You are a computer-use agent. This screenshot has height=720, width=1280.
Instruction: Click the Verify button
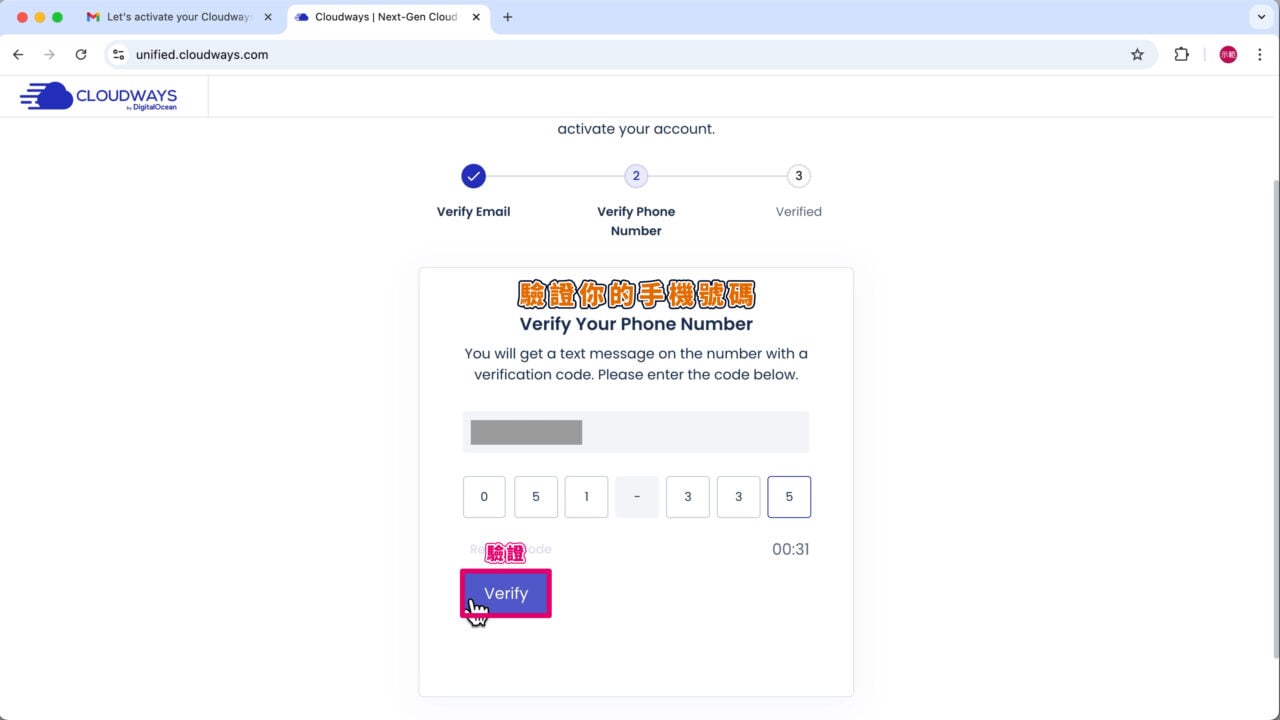505,593
